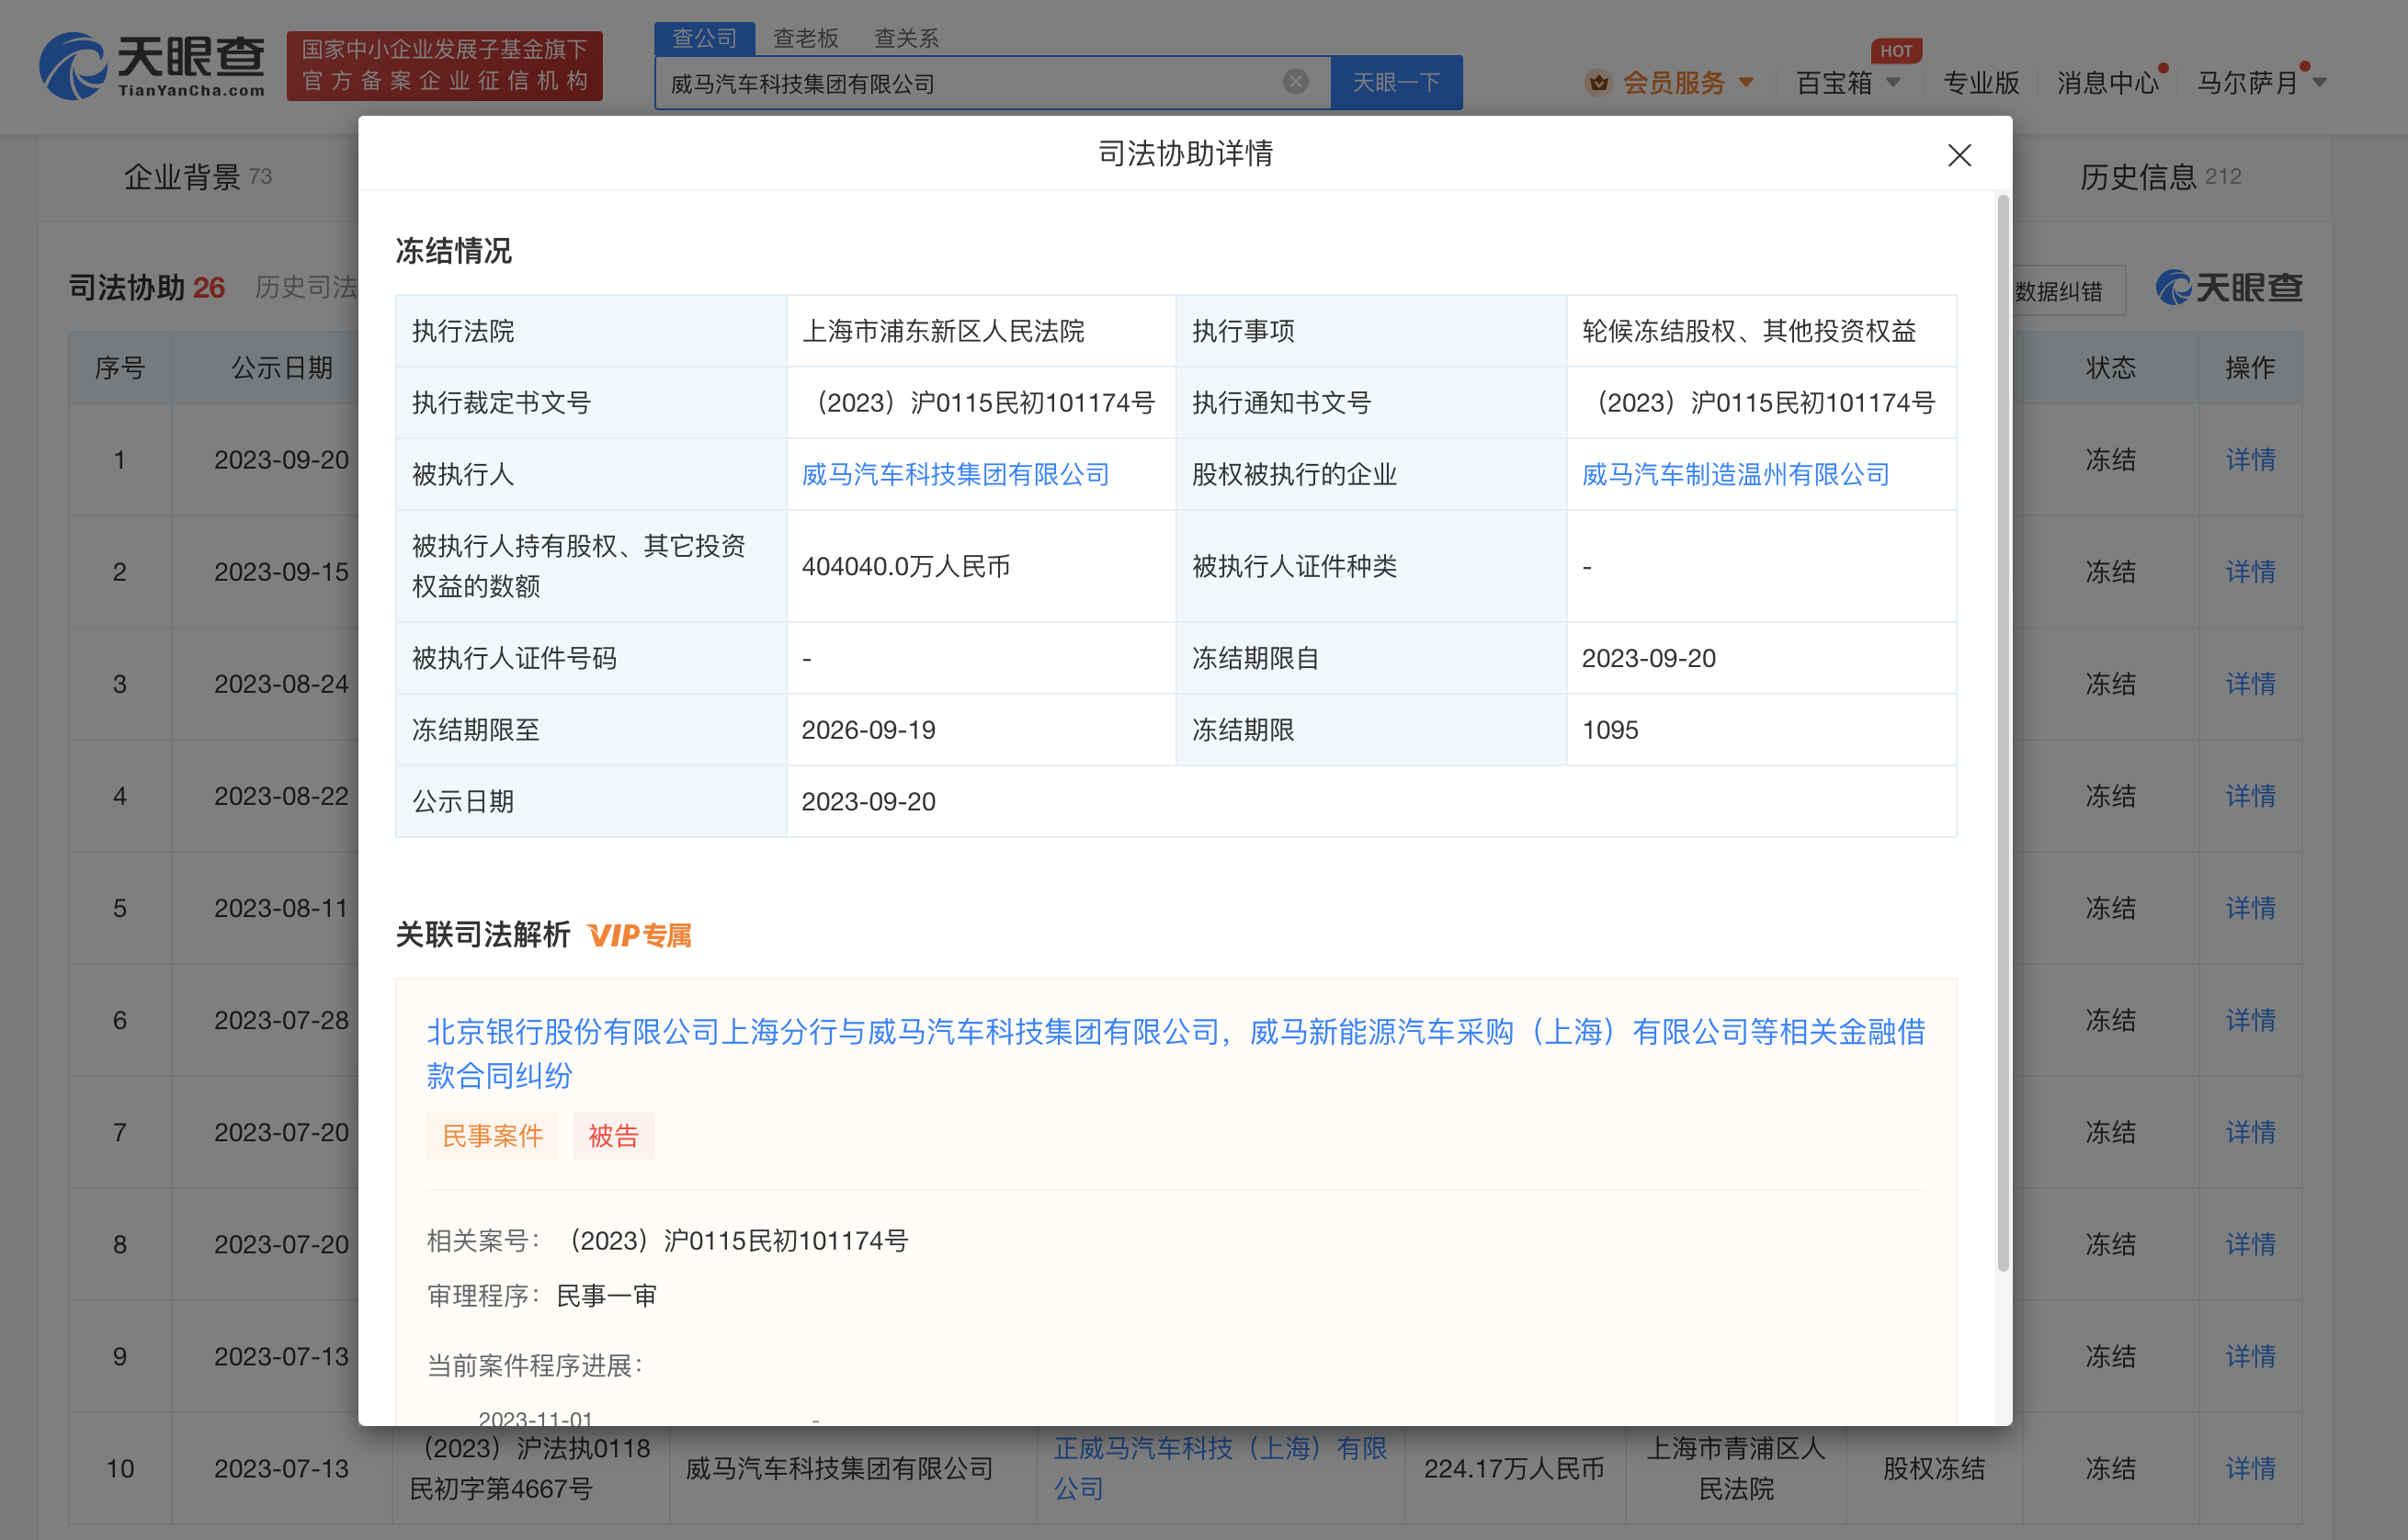
Task: Click the red 国家中小企业发展子基金 banner
Action: [444, 66]
